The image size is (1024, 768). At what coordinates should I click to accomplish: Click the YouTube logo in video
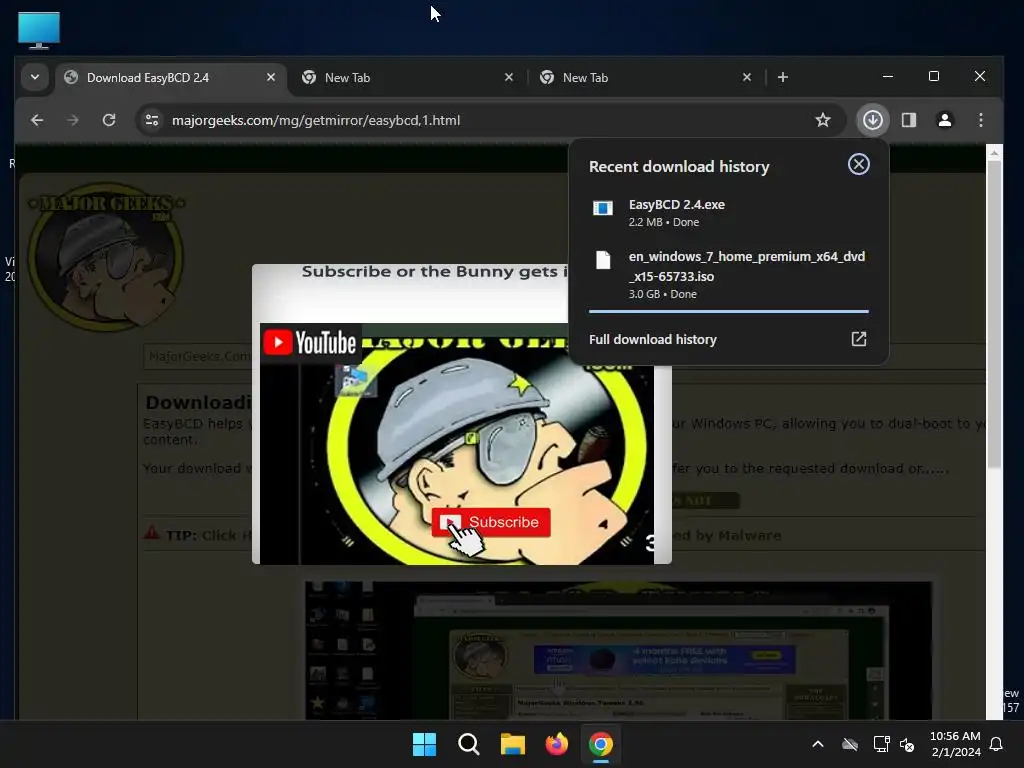coord(310,343)
